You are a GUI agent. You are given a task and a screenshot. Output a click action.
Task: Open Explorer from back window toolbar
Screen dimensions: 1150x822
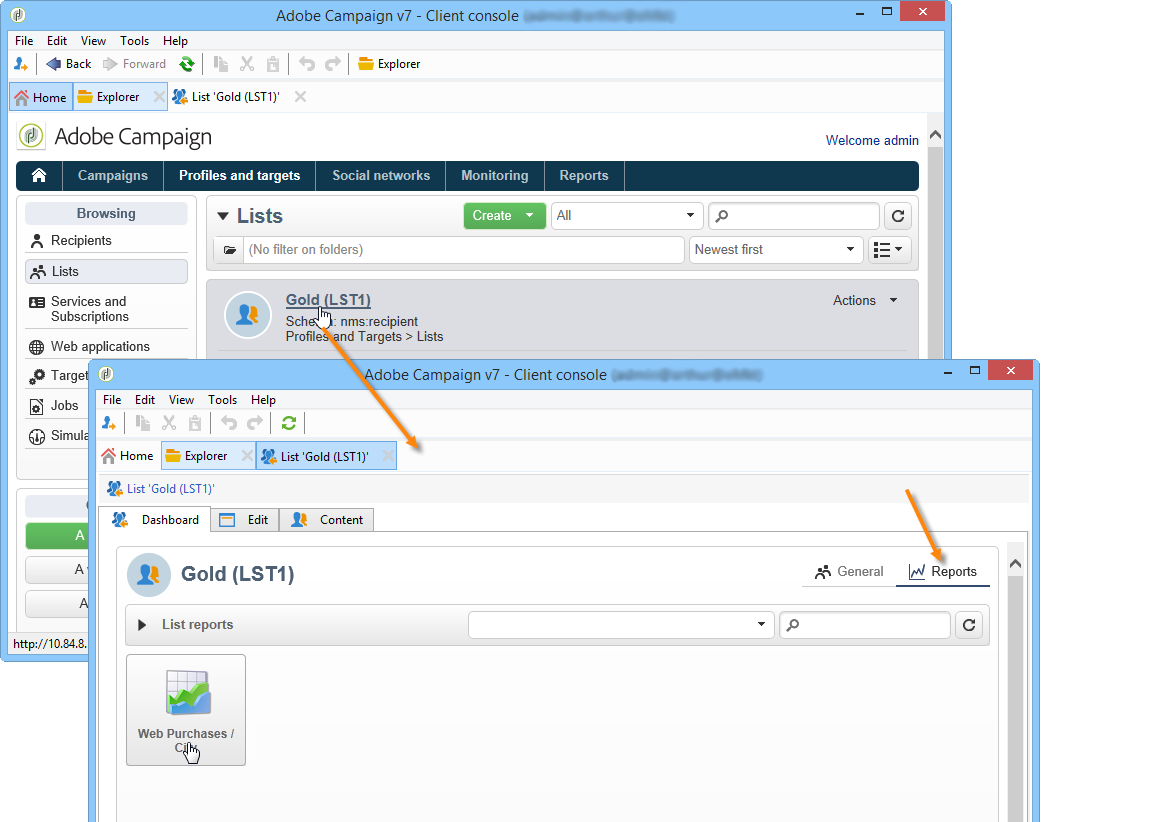click(389, 64)
